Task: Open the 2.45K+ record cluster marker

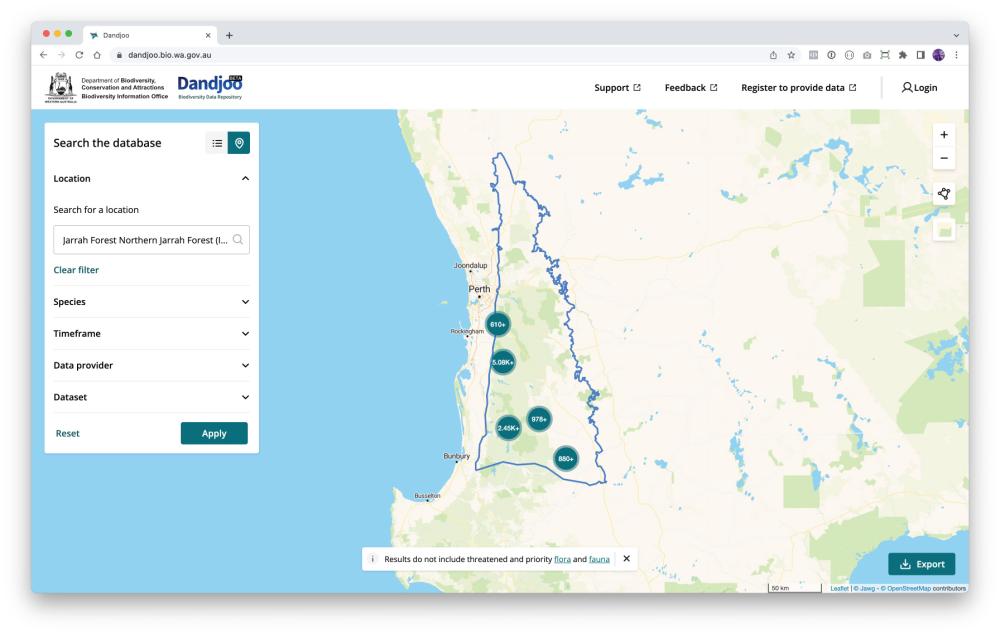Action: [x=508, y=428]
